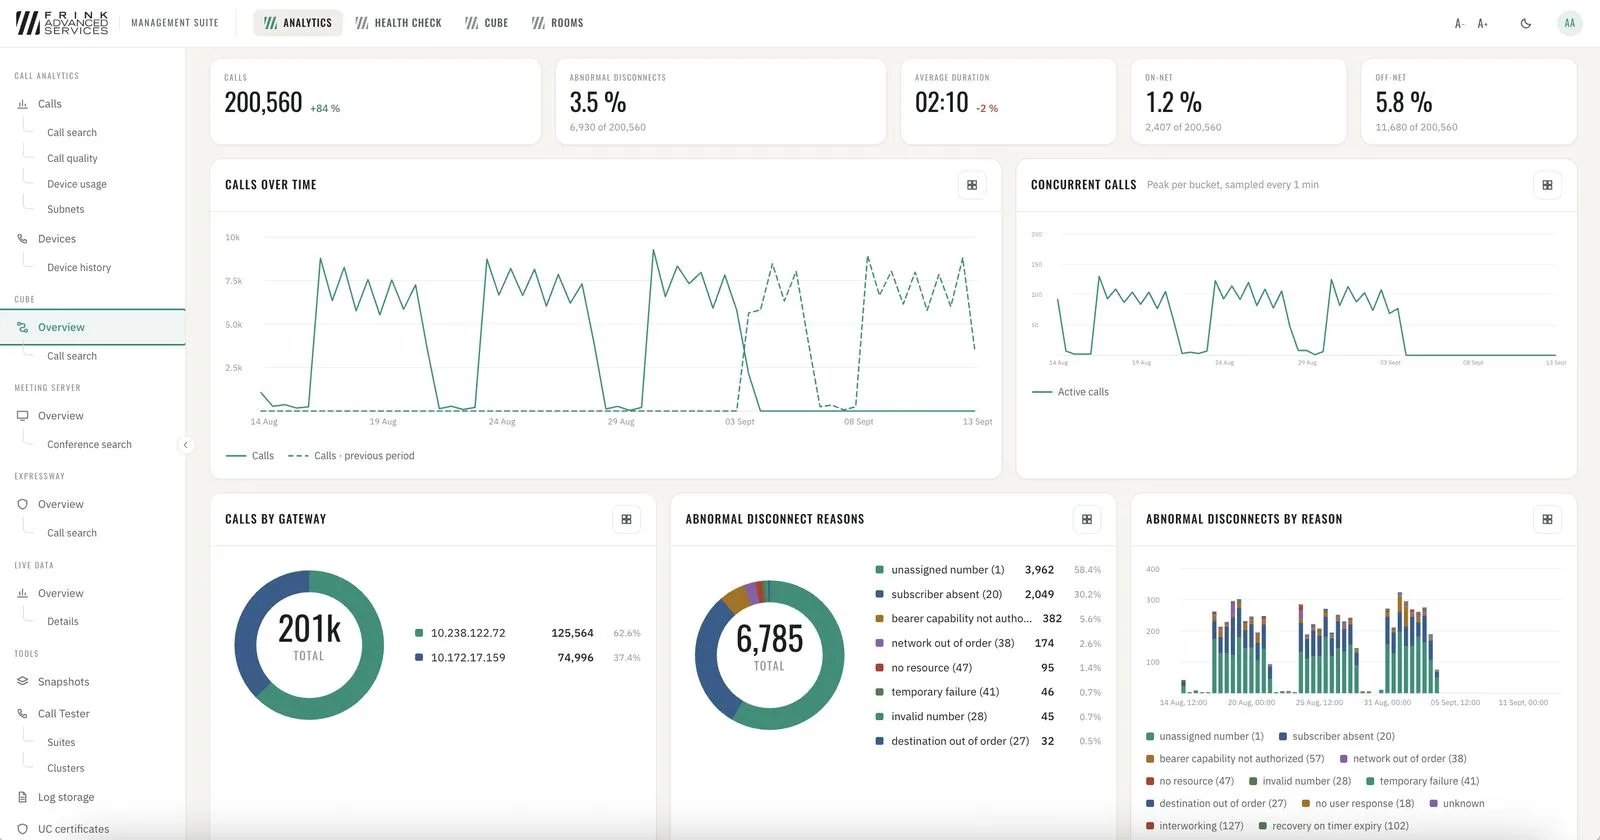
Task: Open Suites under Call Tester
Action: [x=61, y=743]
